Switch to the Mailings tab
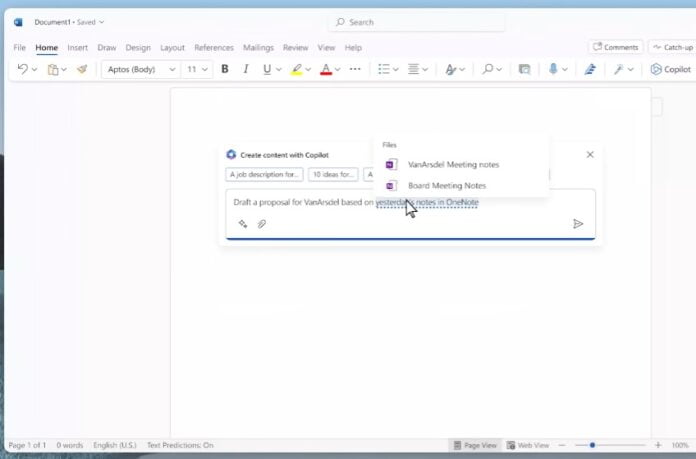Screen dimensions: 696x459 tap(258, 47)
